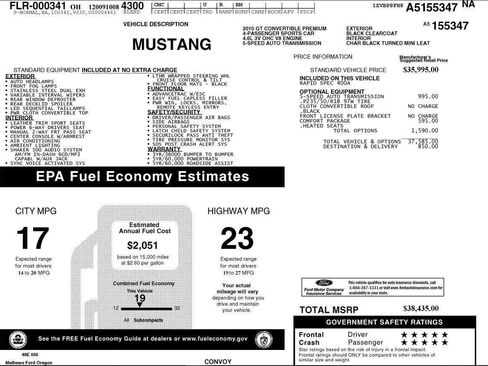Click the highway MPG value 23
The height and width of the screenshot is (366, 488).
pyautogui.click(x=237, y=238)
